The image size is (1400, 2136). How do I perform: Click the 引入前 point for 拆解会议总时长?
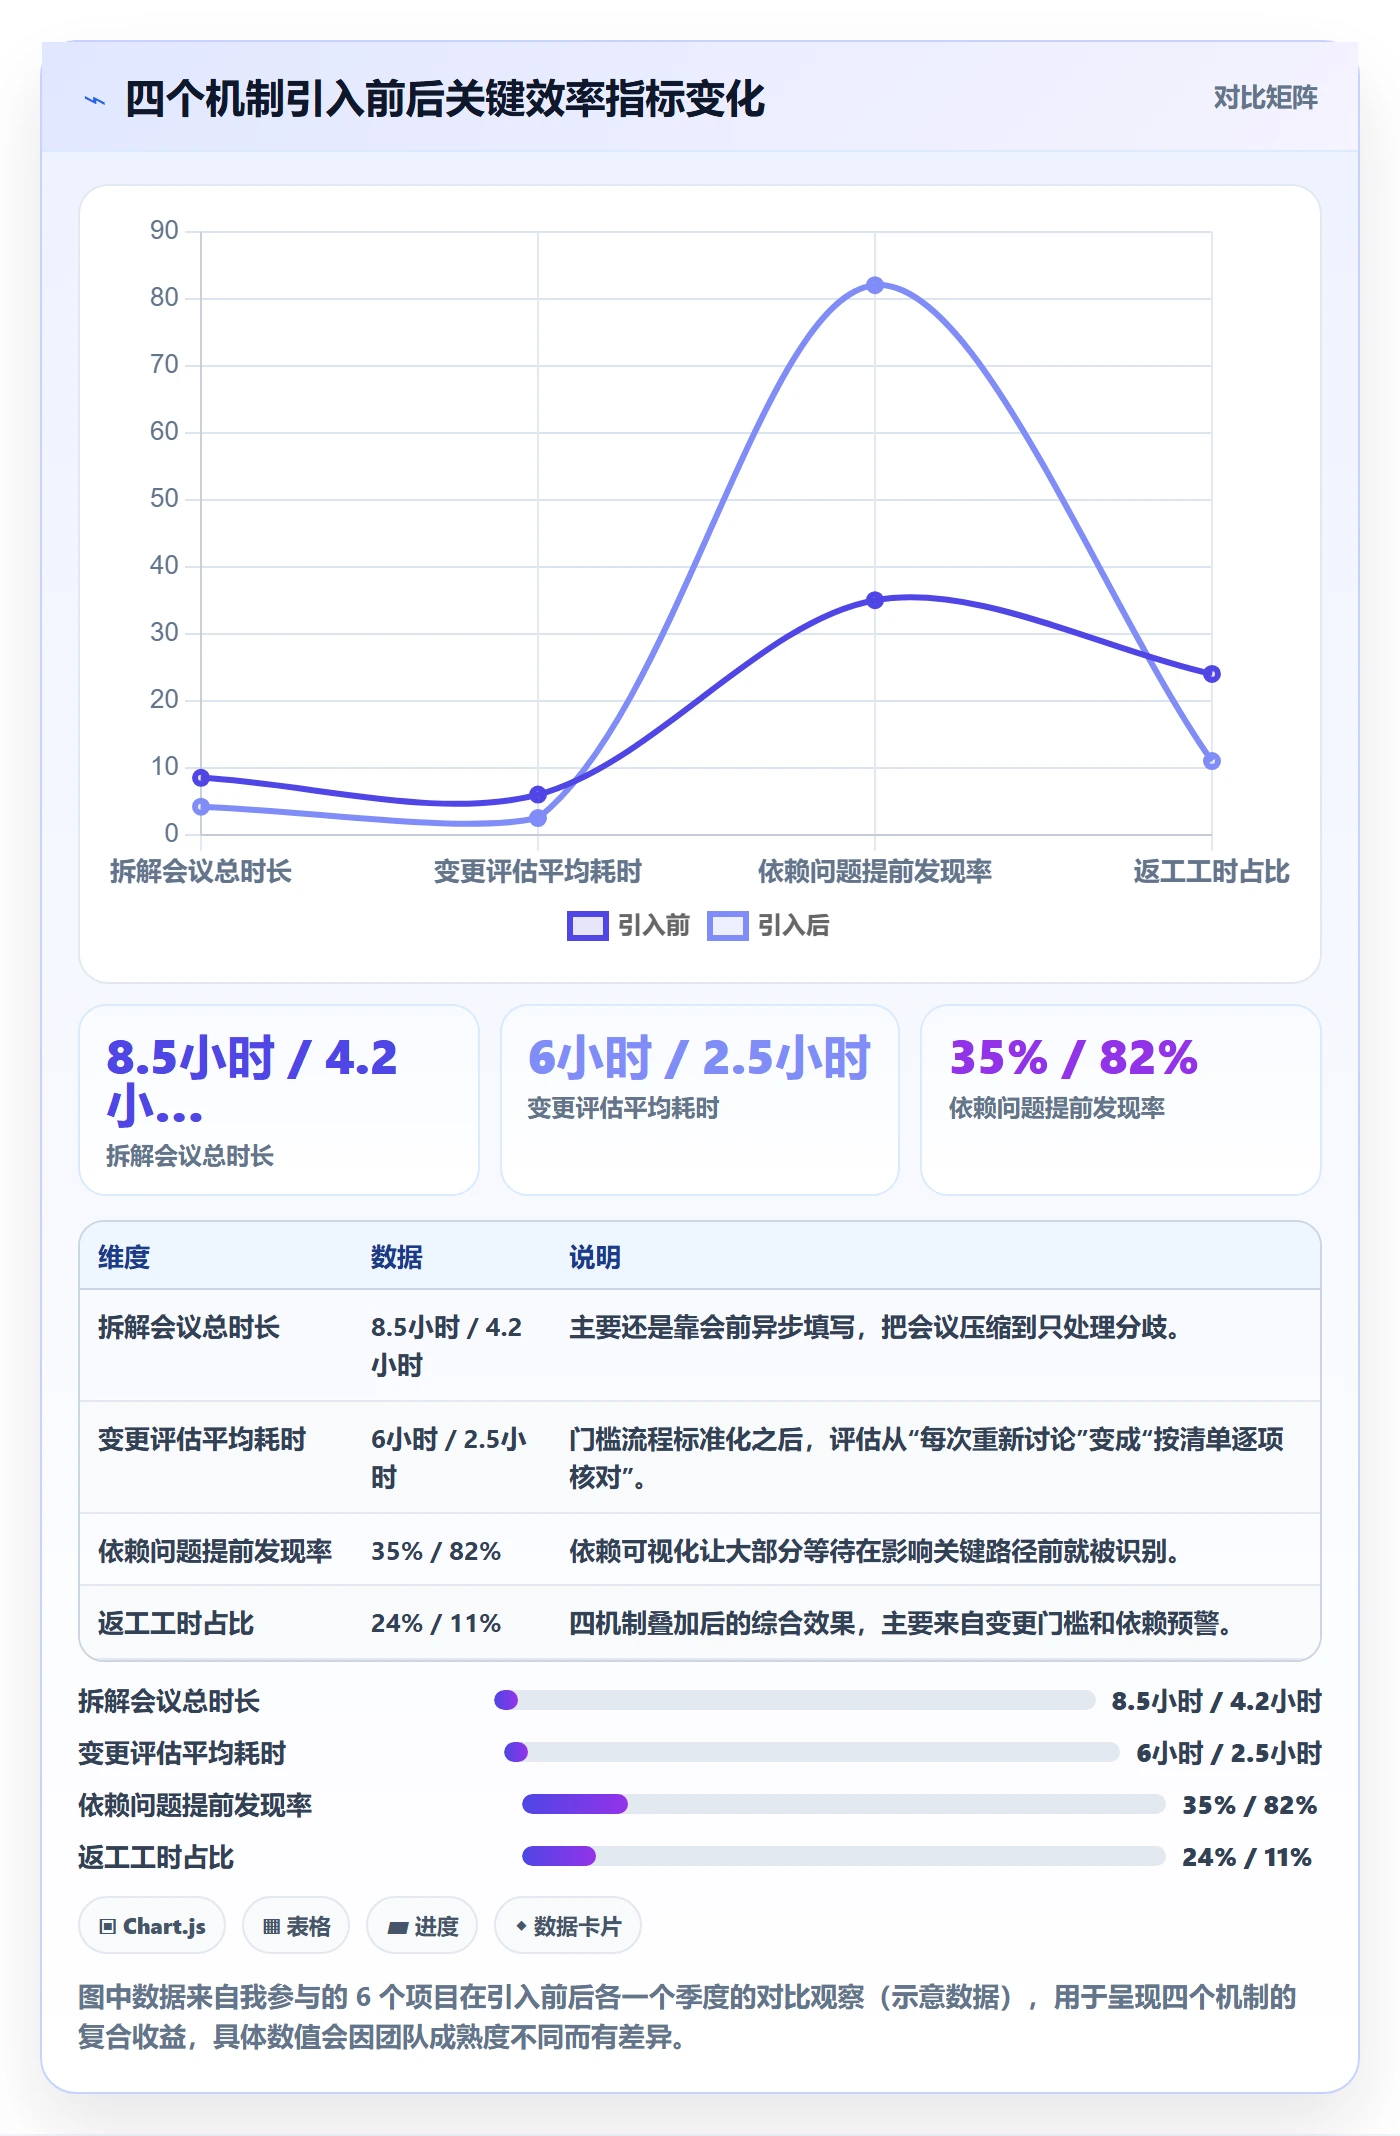coord(201,778)
